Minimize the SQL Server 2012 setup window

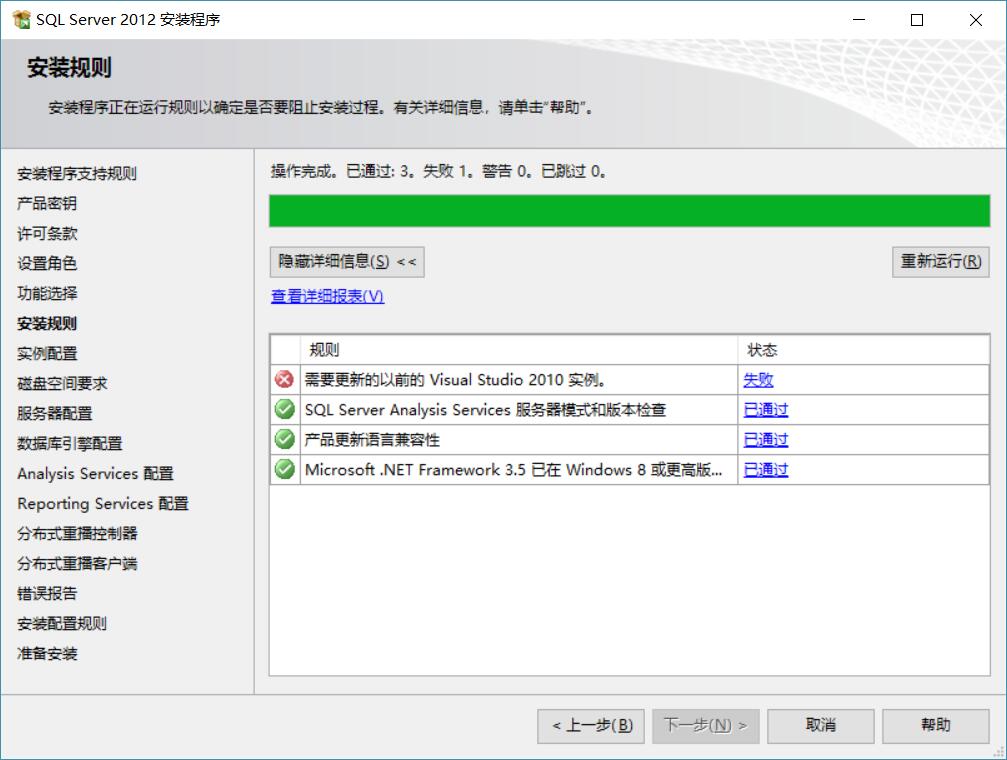click(859, 20)
